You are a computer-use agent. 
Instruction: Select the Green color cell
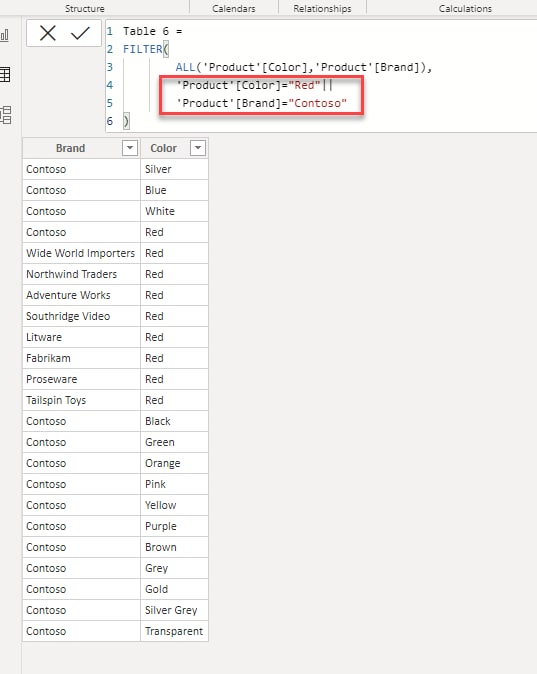point(174,443)
